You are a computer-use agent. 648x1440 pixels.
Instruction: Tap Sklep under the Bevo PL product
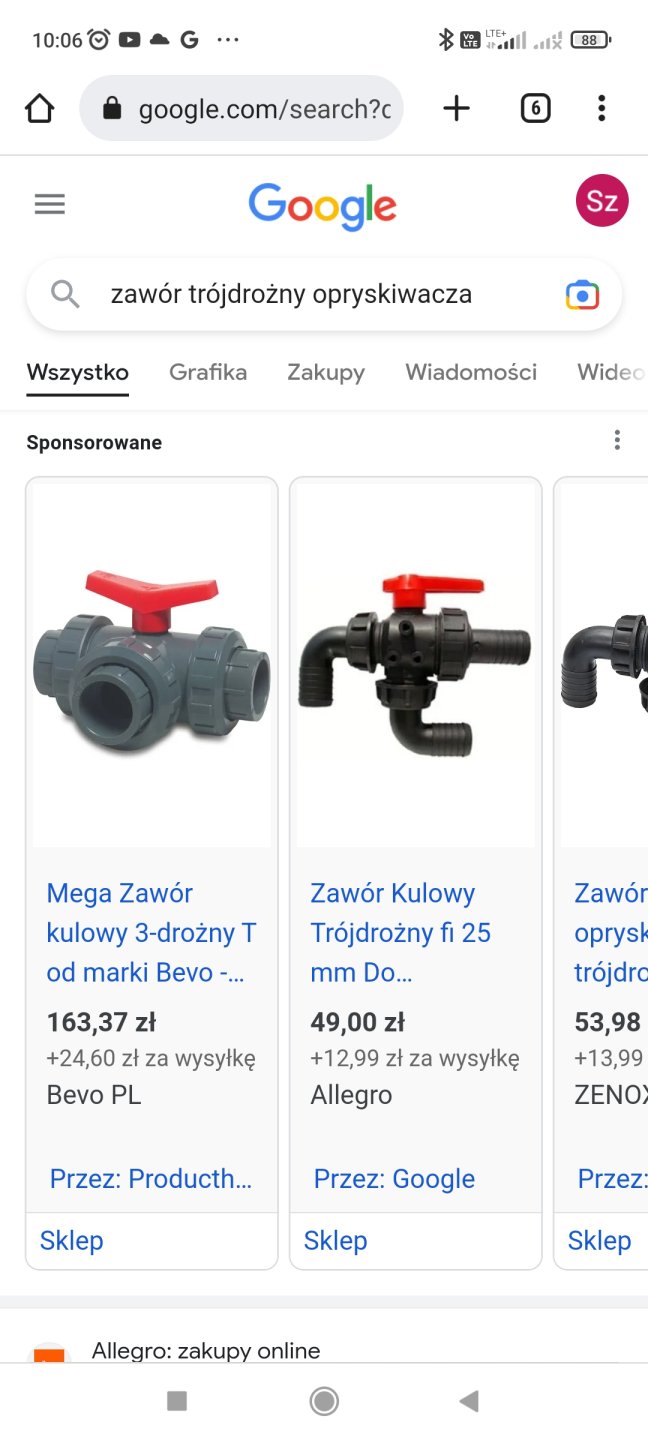click(x=72, y=1240)
